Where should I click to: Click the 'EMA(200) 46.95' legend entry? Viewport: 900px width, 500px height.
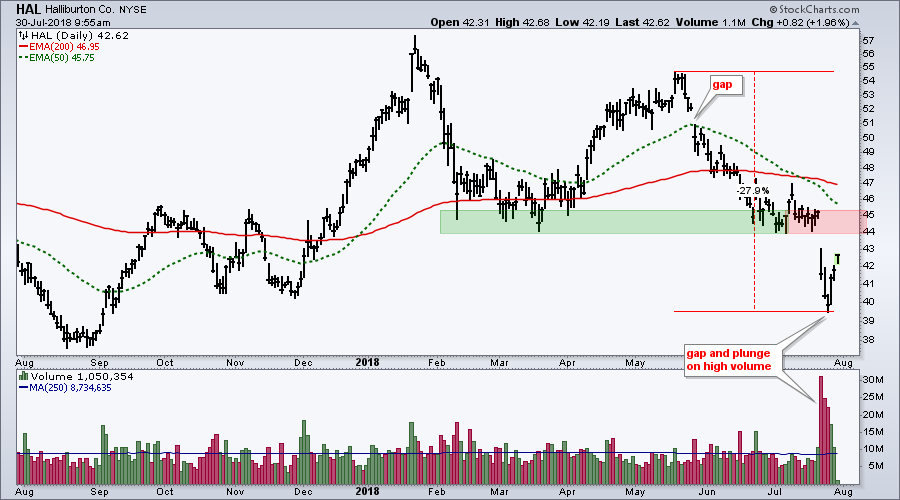64,46
